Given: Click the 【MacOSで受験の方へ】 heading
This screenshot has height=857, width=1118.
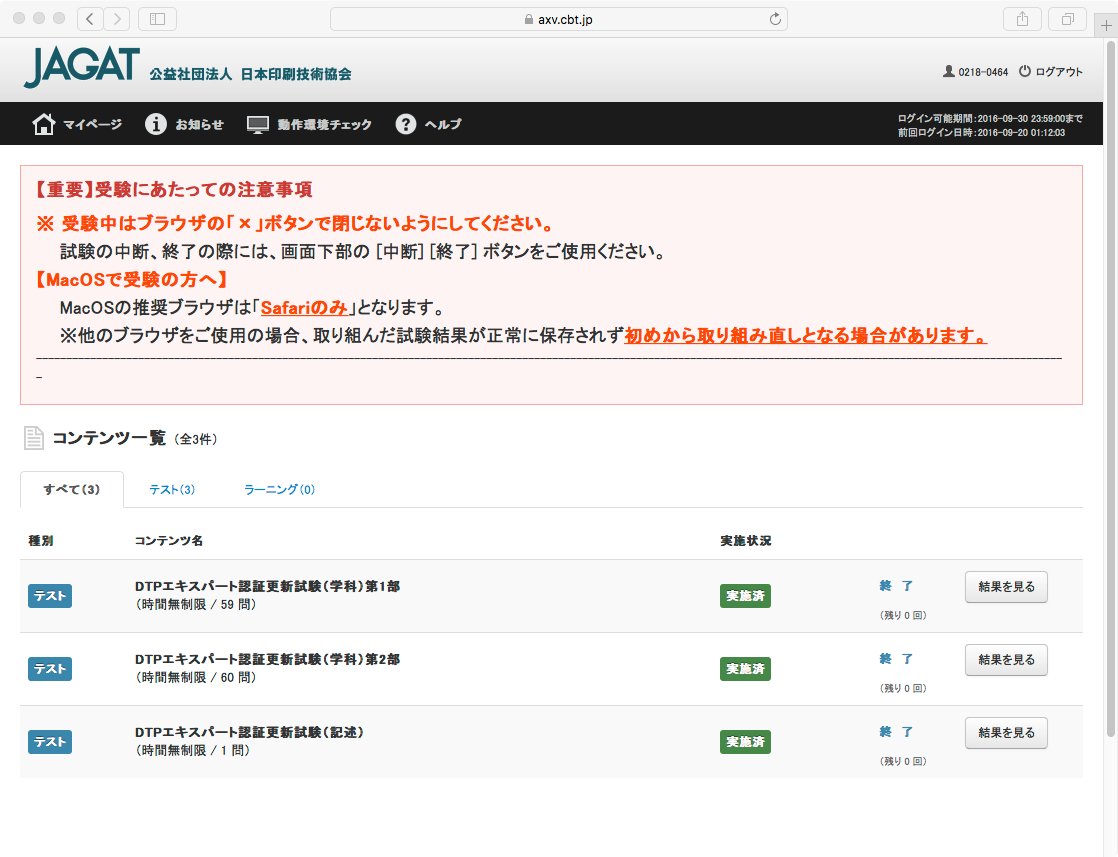Looking at the screenshot, I should 132,279.
